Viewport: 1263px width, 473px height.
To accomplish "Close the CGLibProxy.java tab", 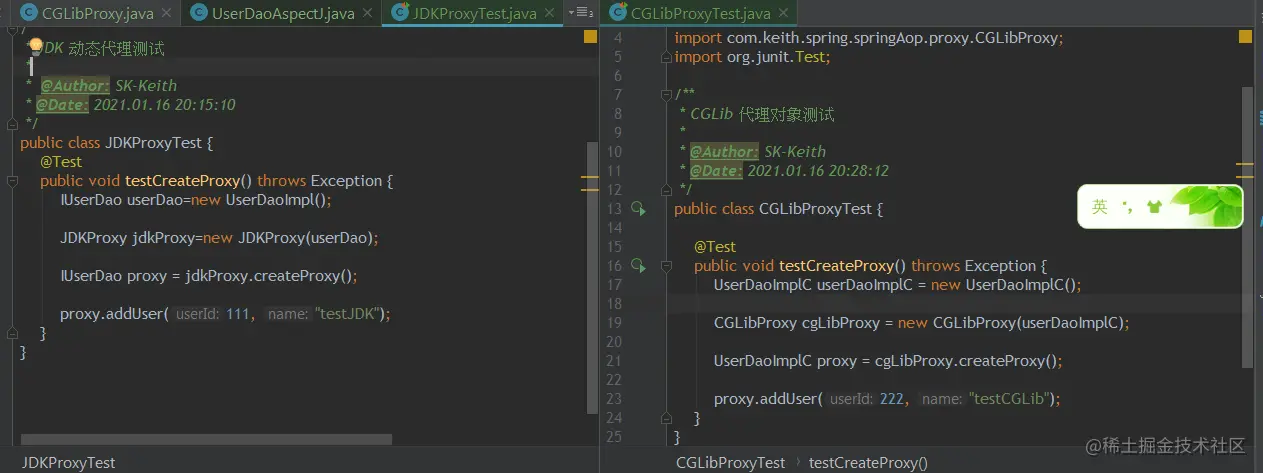I will (x=166, y=14).
